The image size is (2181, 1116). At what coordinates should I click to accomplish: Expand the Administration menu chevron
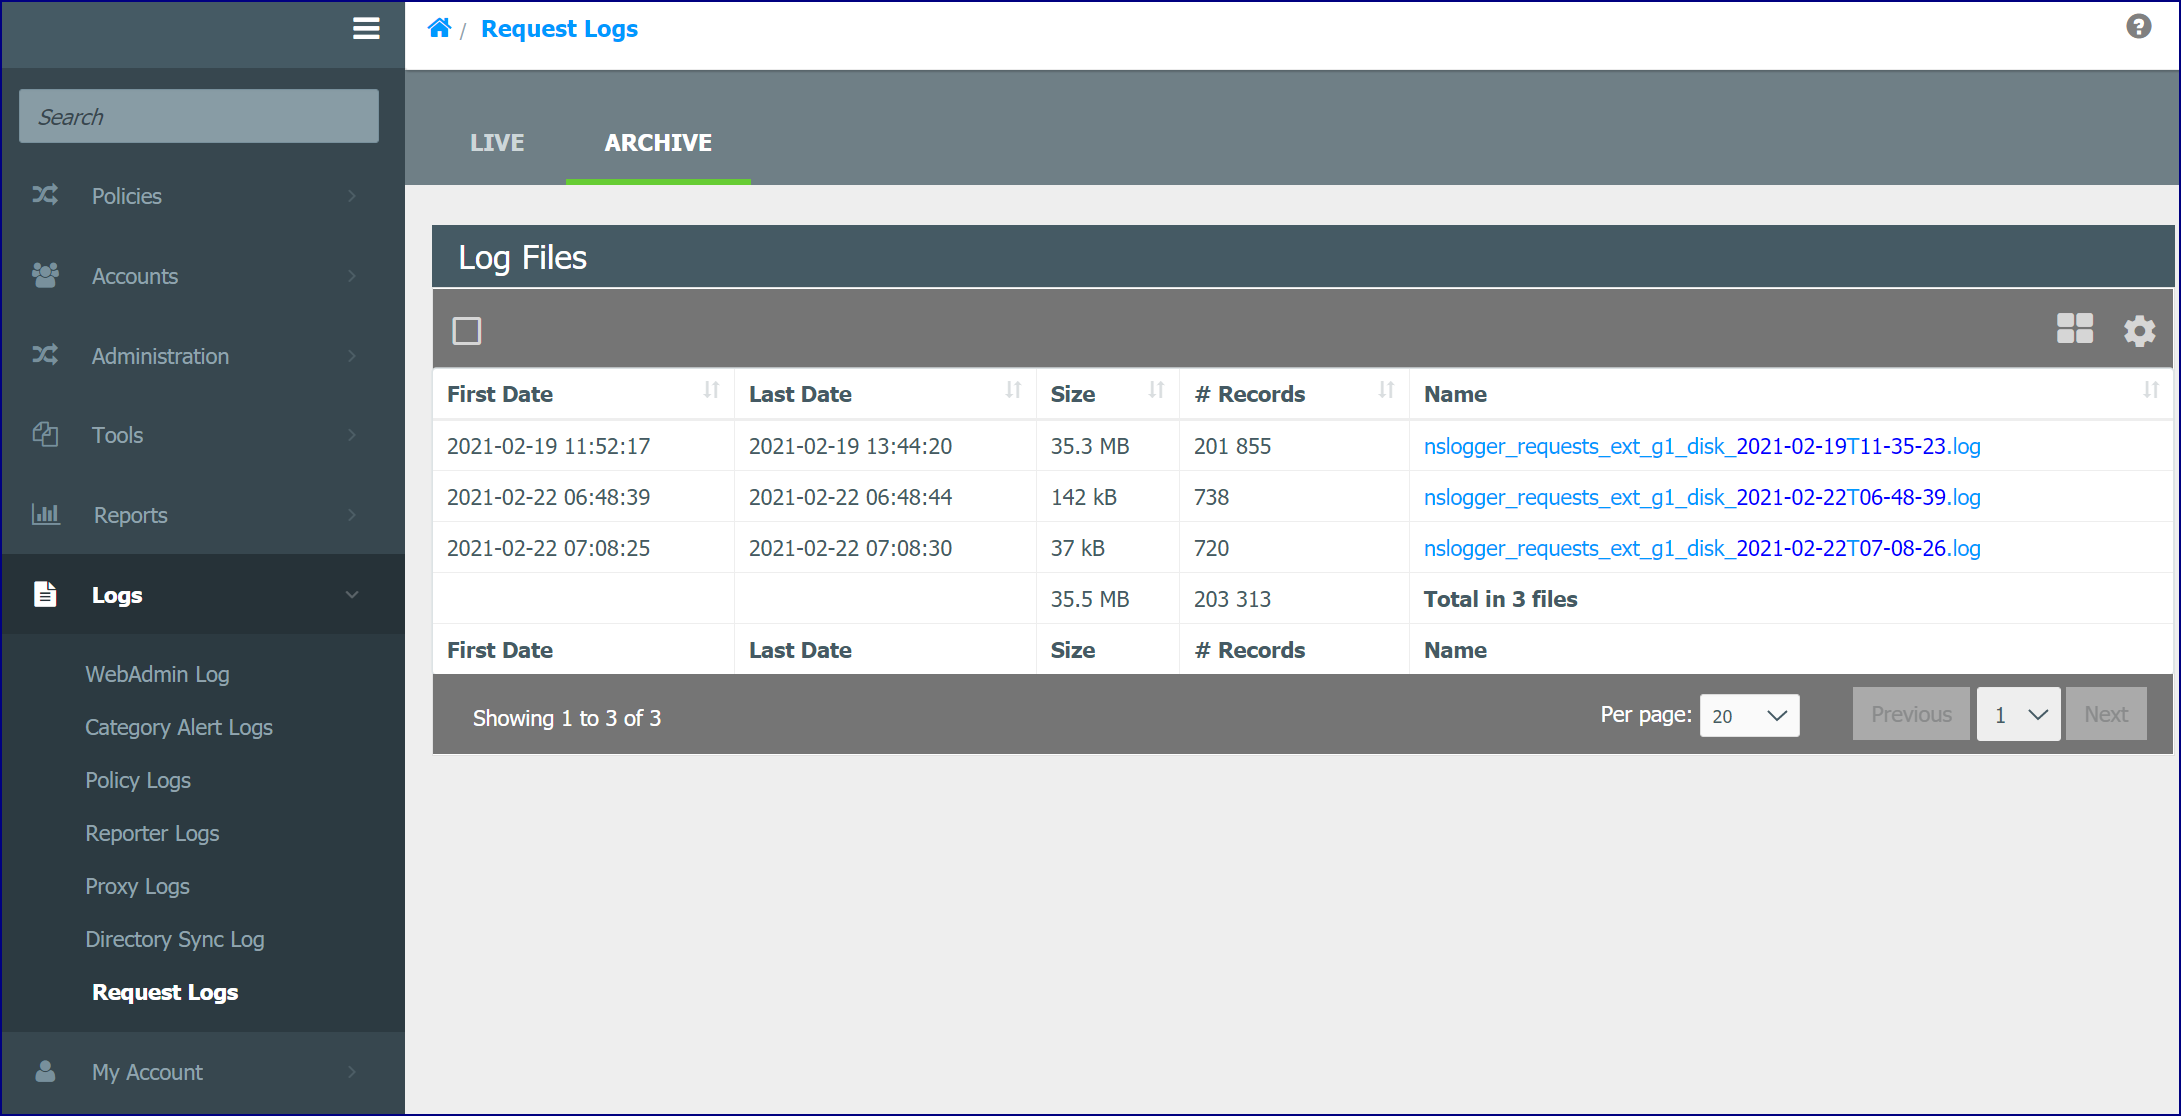click(x=352, y=356)
